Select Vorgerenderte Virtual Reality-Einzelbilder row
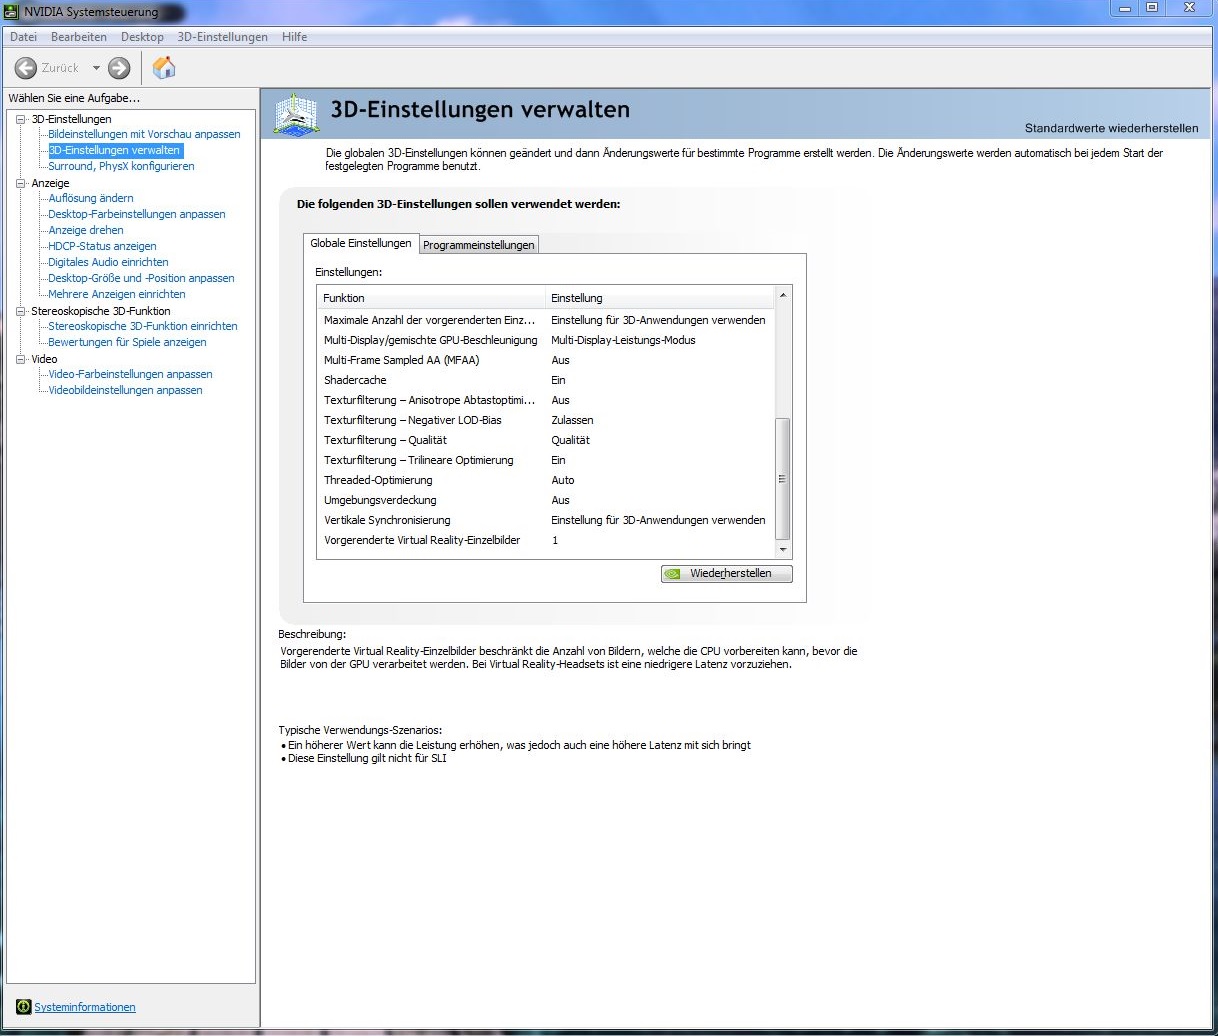The height and width of the screenshot is (1036, 1218). click(x=546, y=540)
